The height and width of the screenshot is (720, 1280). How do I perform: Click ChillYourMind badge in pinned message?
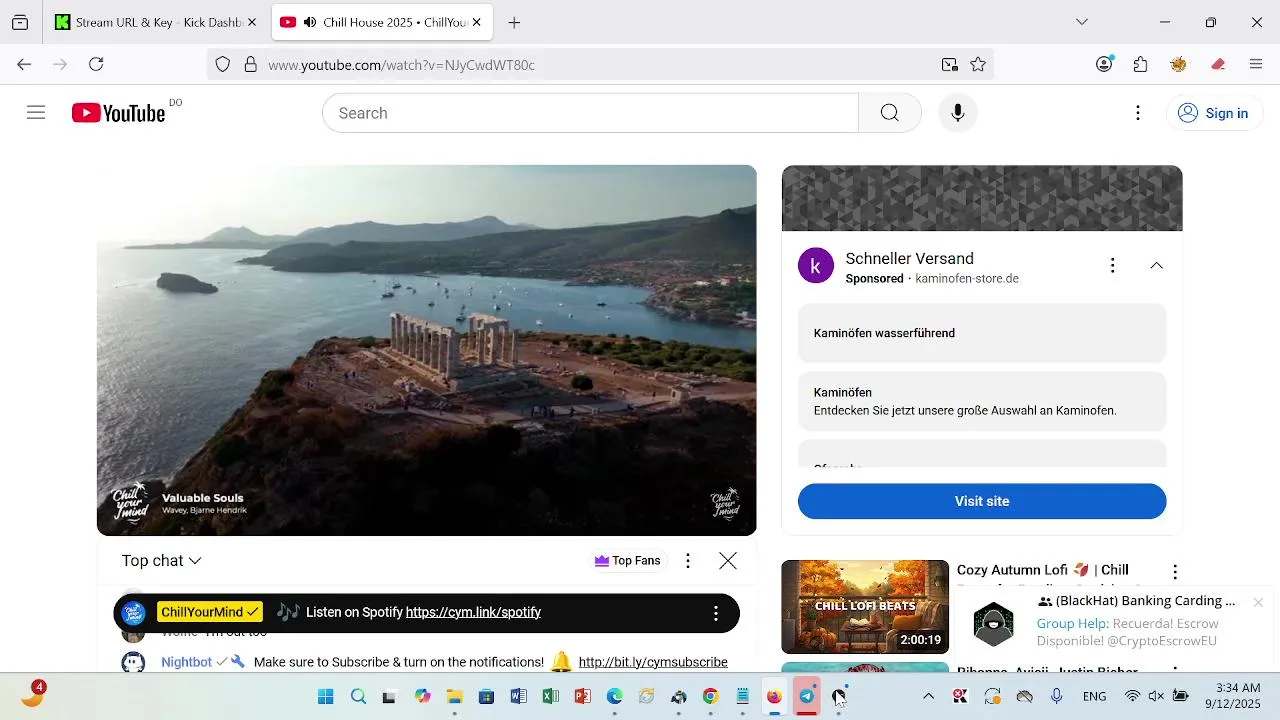click(210, 612)
